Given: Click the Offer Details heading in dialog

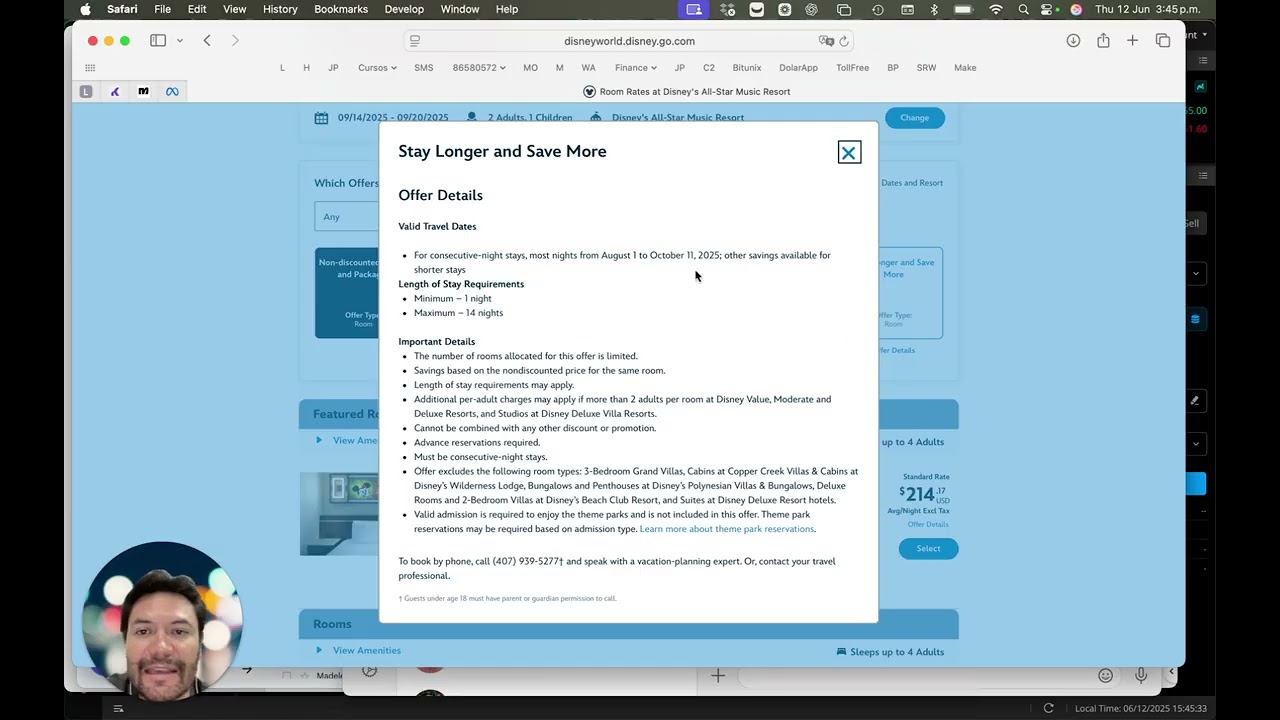Looking at the screenshot, I should click(440, 195).
